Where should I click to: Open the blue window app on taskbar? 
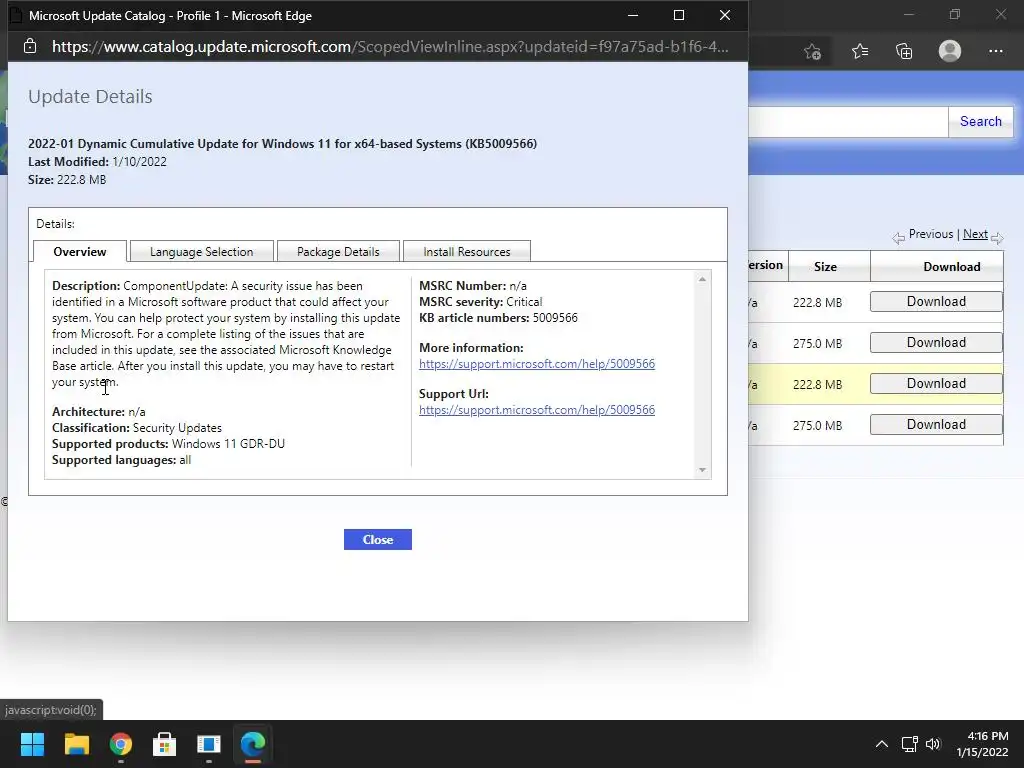click(x=209, y=744)
